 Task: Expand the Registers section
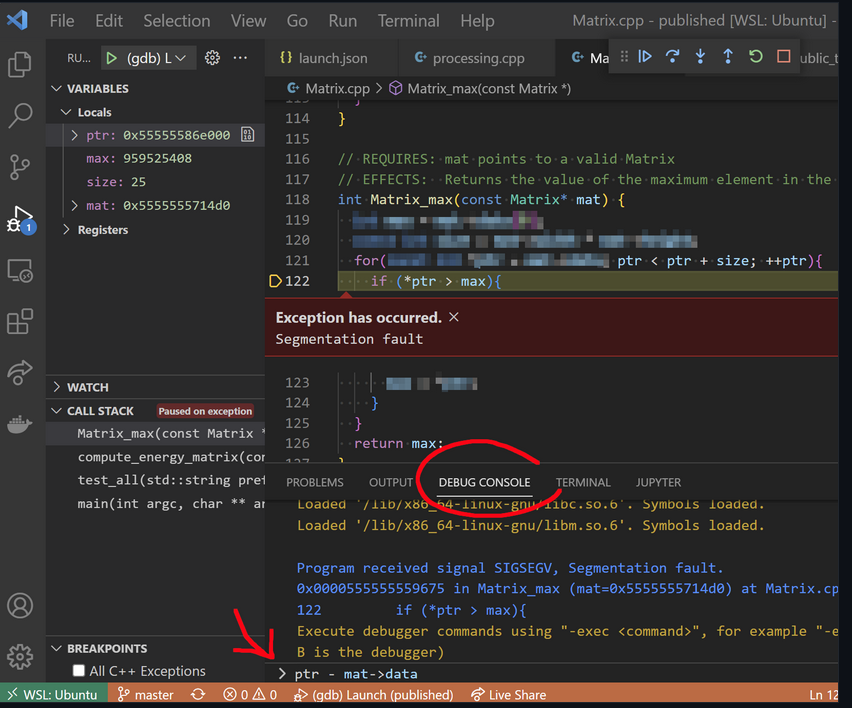coord(67,230)
